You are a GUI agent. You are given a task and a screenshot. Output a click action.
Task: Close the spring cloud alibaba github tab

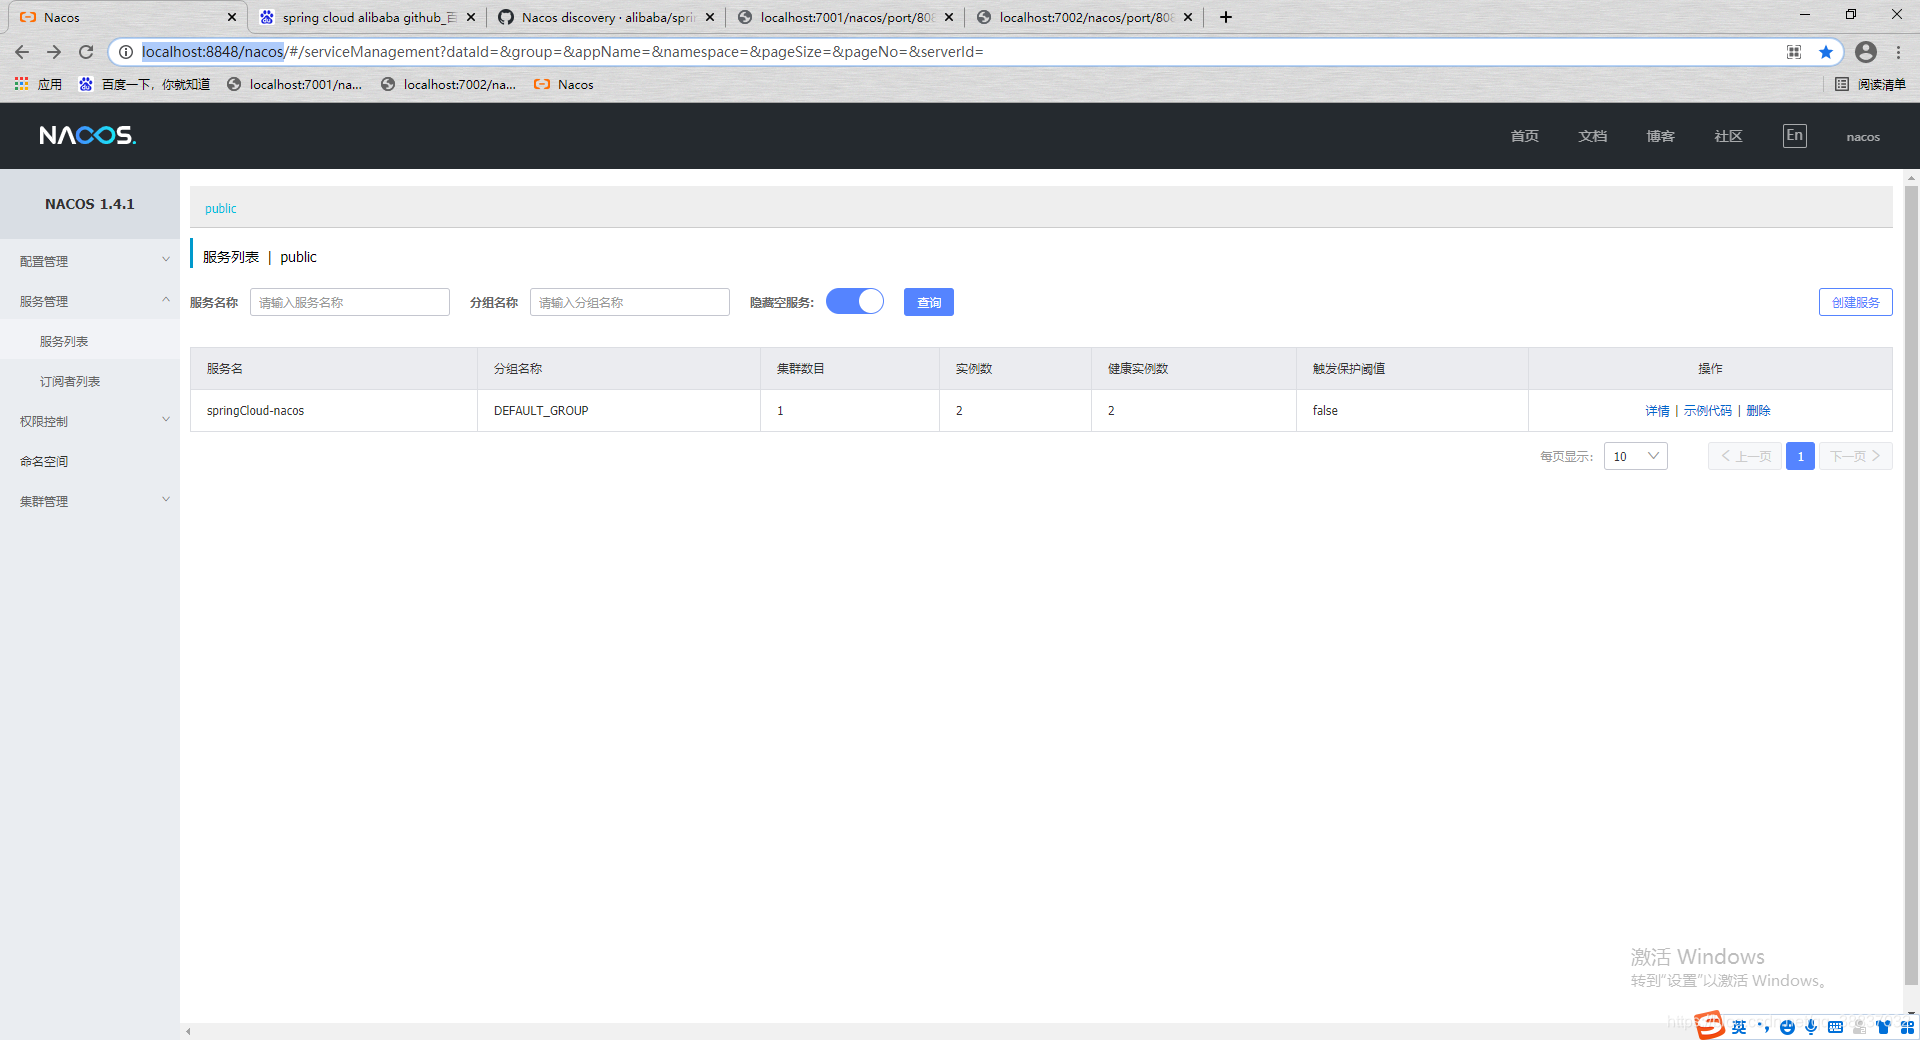471,17
